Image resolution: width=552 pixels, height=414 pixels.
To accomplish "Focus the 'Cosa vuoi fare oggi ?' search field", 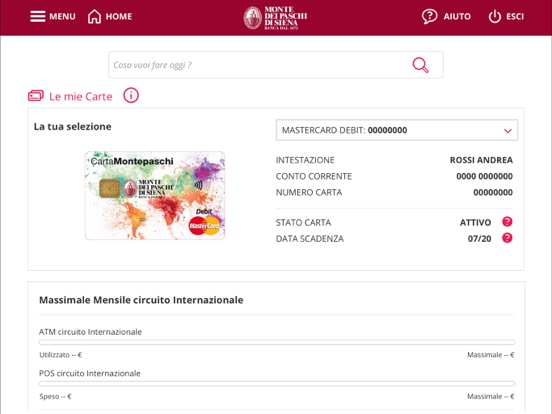I will pos(276,65).
